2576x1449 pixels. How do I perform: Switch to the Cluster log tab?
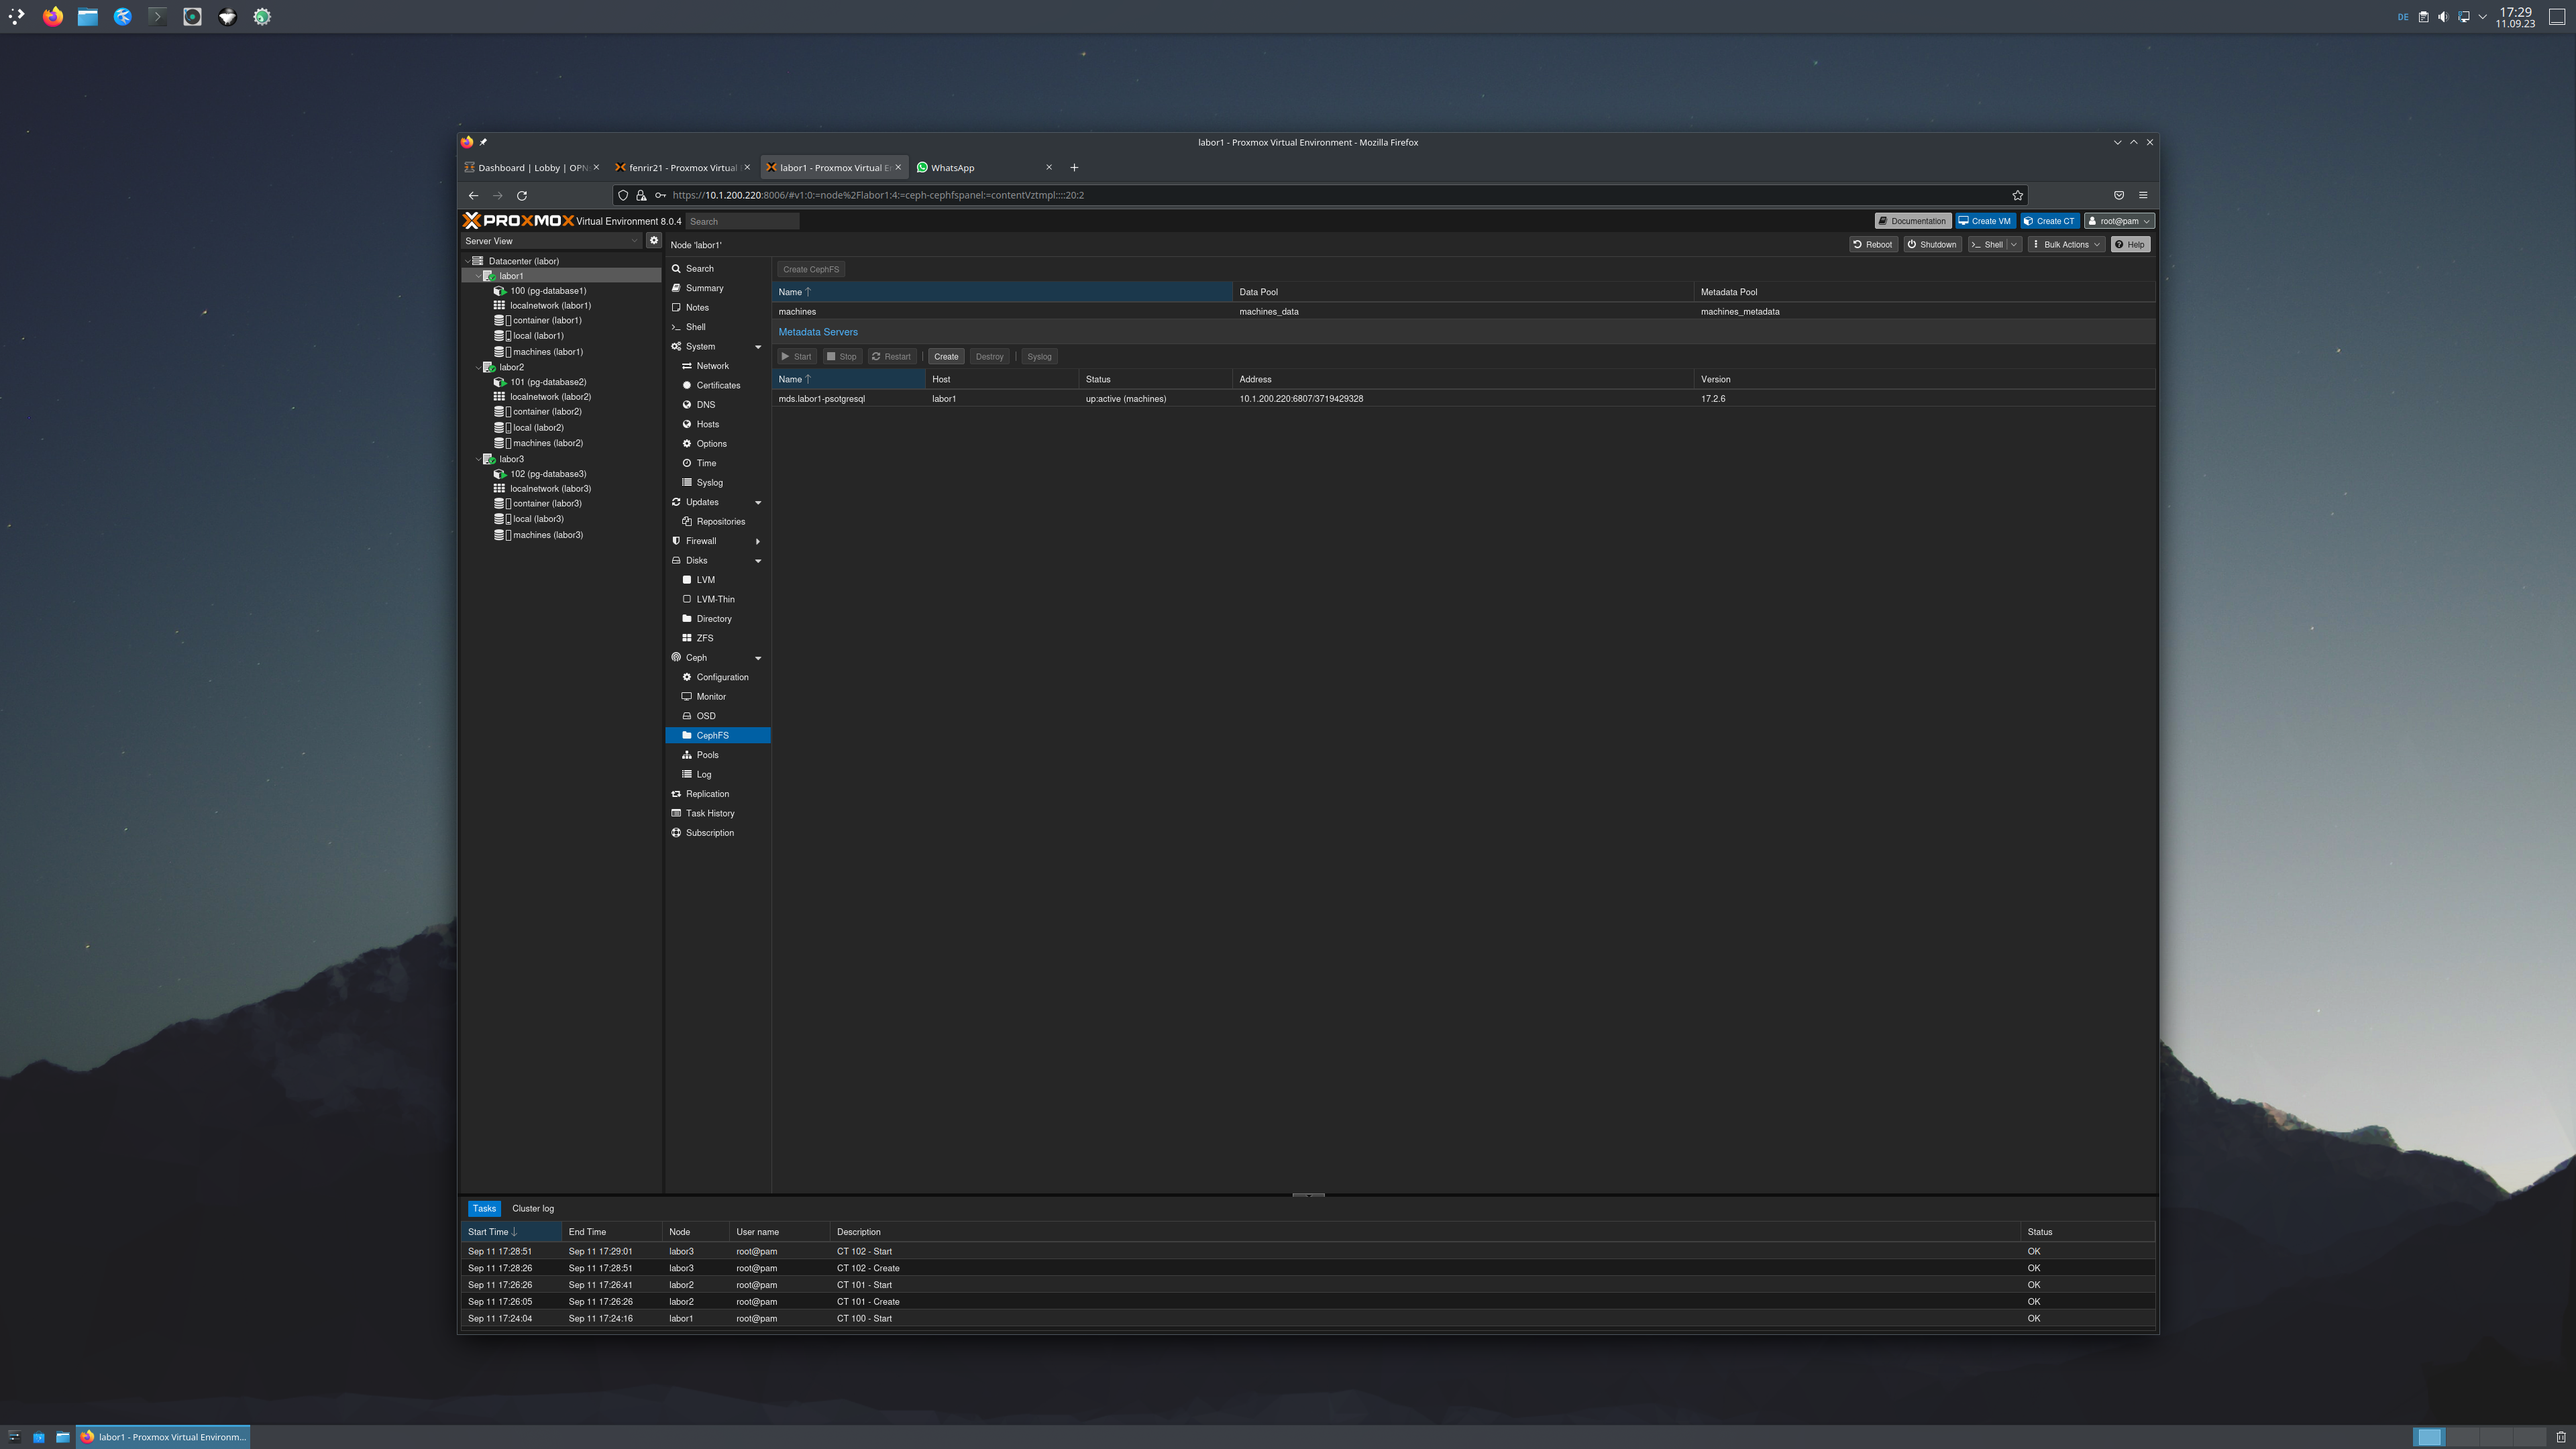point(532,1208)
